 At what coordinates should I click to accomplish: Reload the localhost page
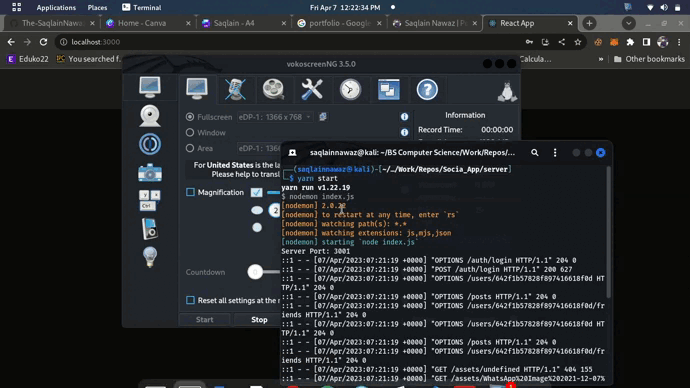click(43, 42)
